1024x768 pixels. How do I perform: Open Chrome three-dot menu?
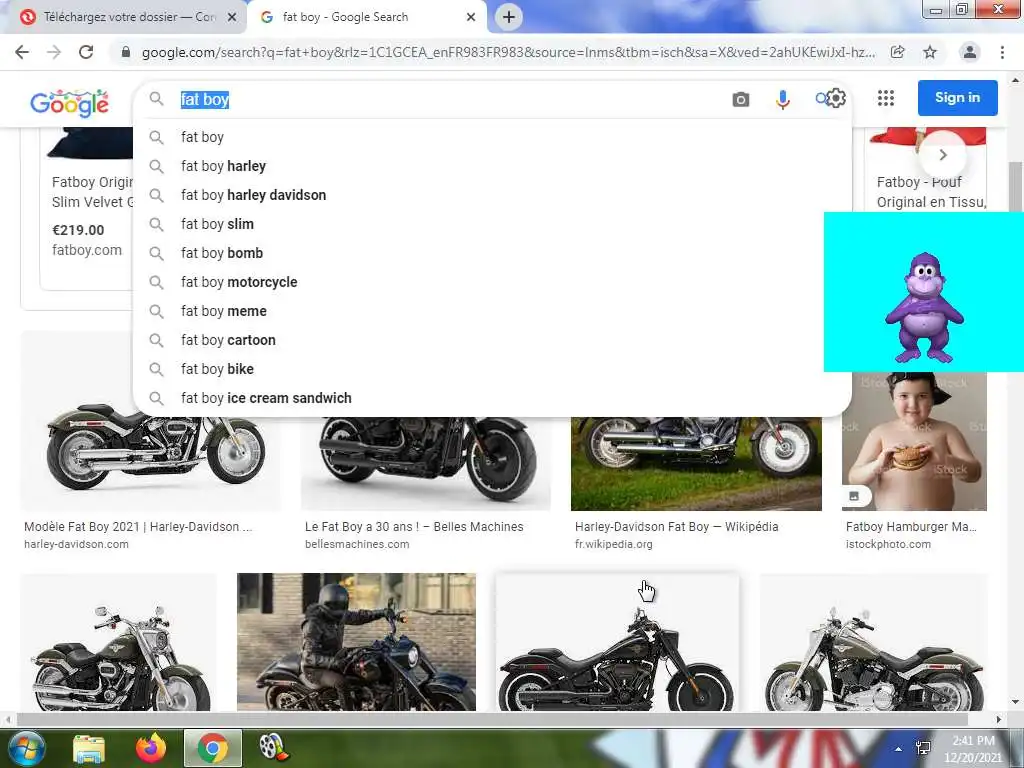[1002, 52]
